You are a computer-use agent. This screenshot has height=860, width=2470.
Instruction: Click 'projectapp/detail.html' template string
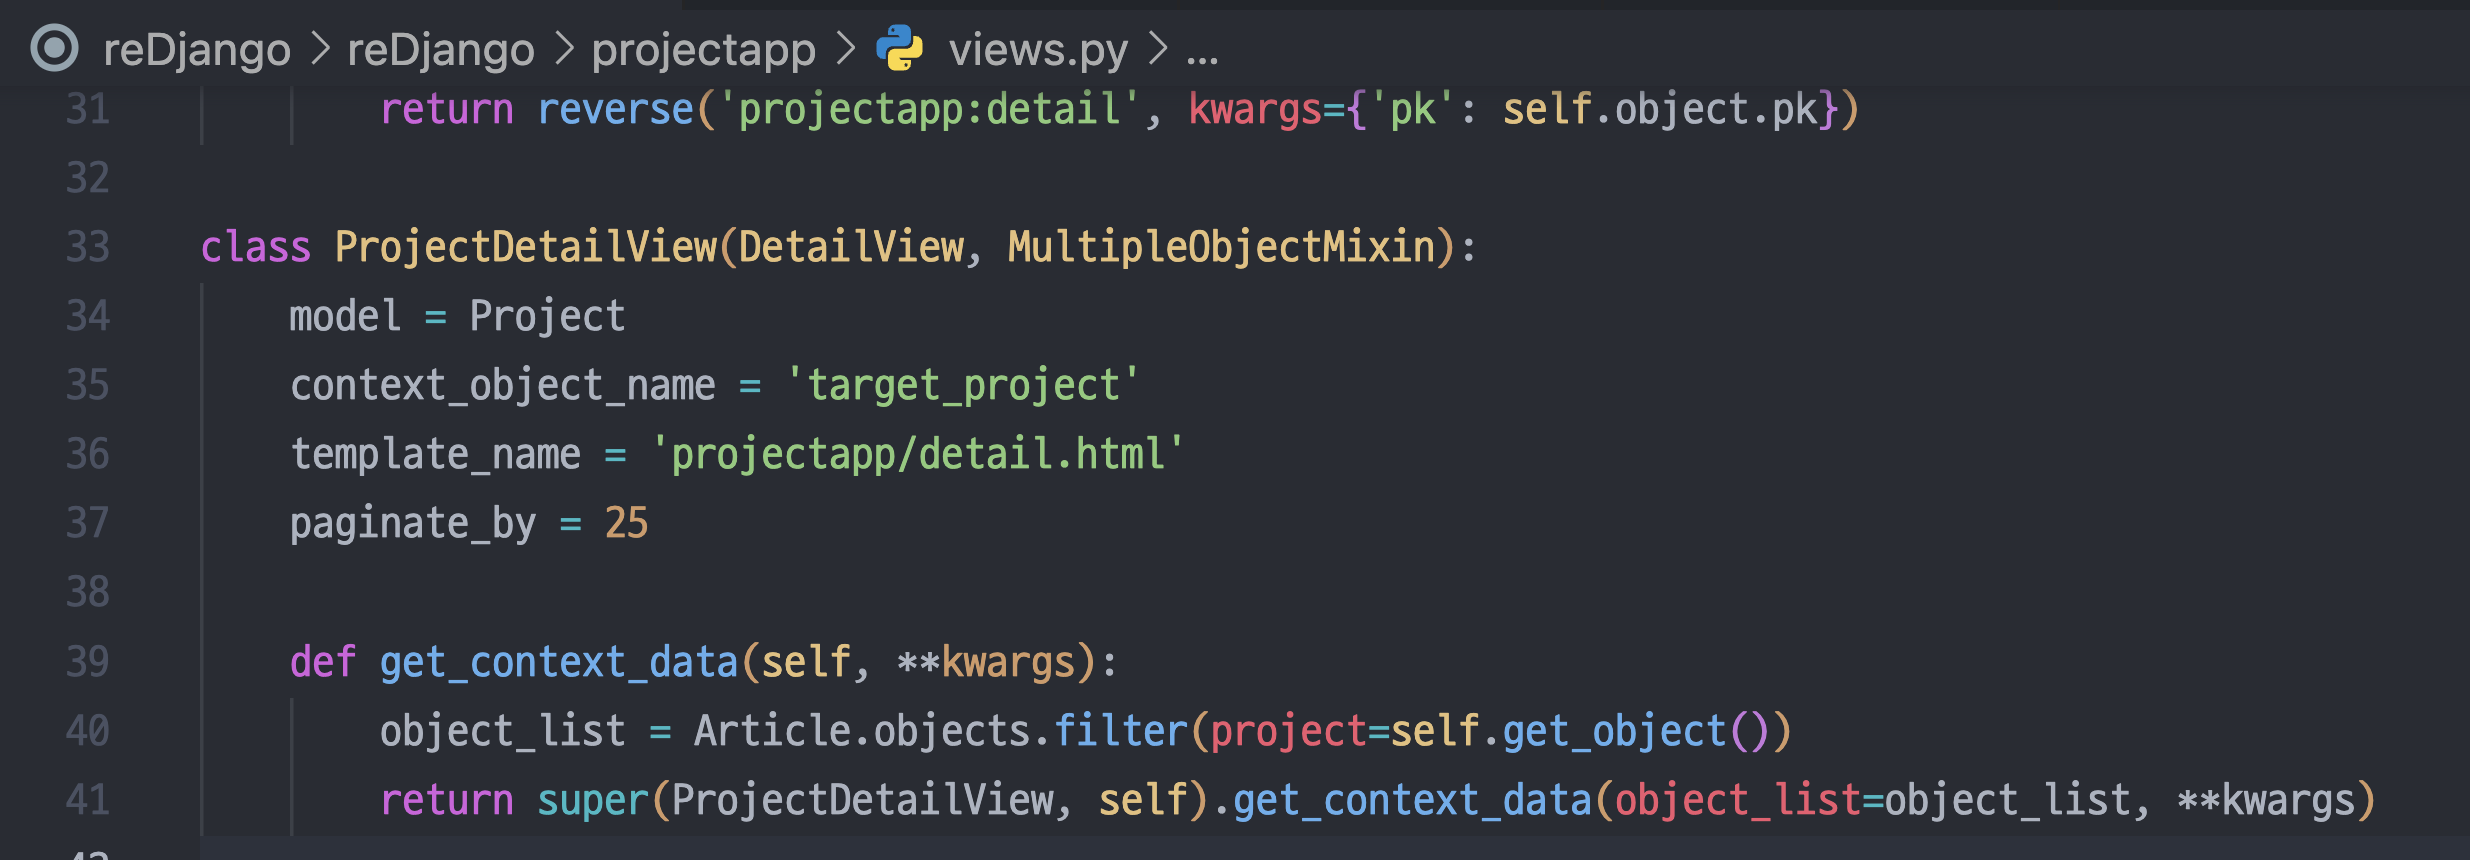coord(918,455)
